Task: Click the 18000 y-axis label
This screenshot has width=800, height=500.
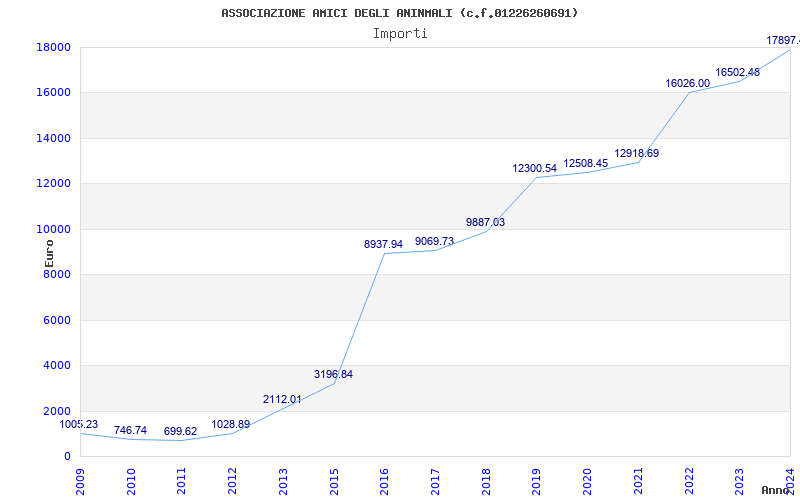Action: (x=53, y=47)
